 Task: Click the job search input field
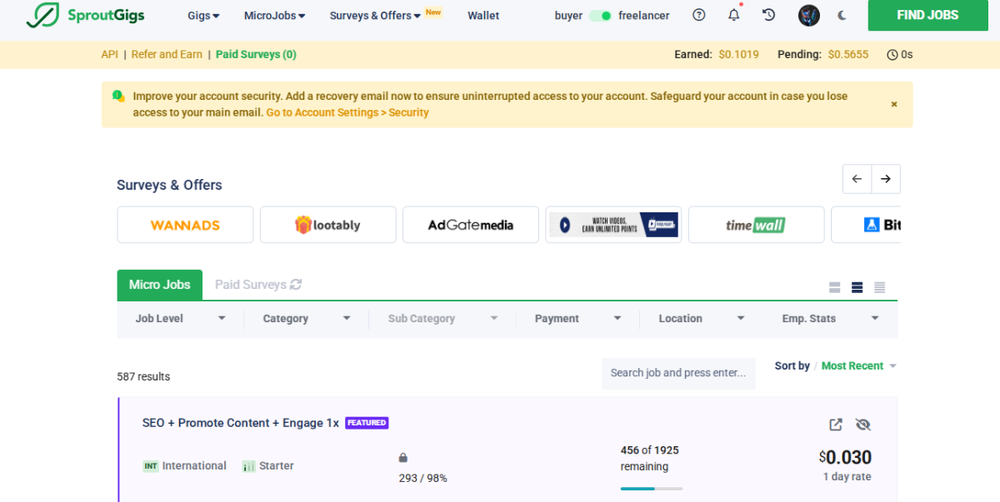[678, 373]
